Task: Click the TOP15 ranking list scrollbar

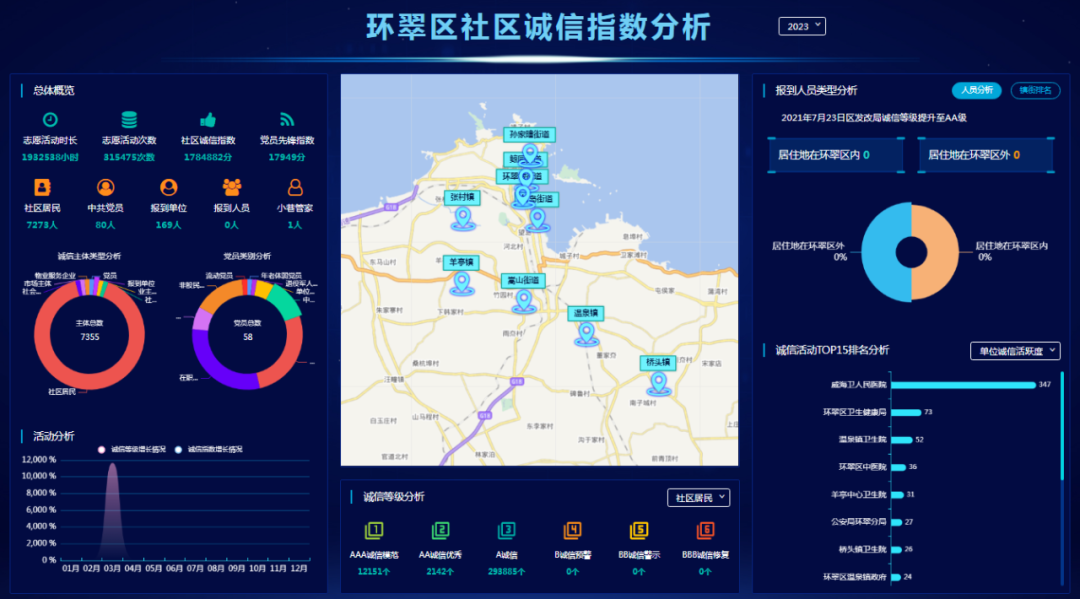Action: pyautogui.click(x=1062, y=430)
